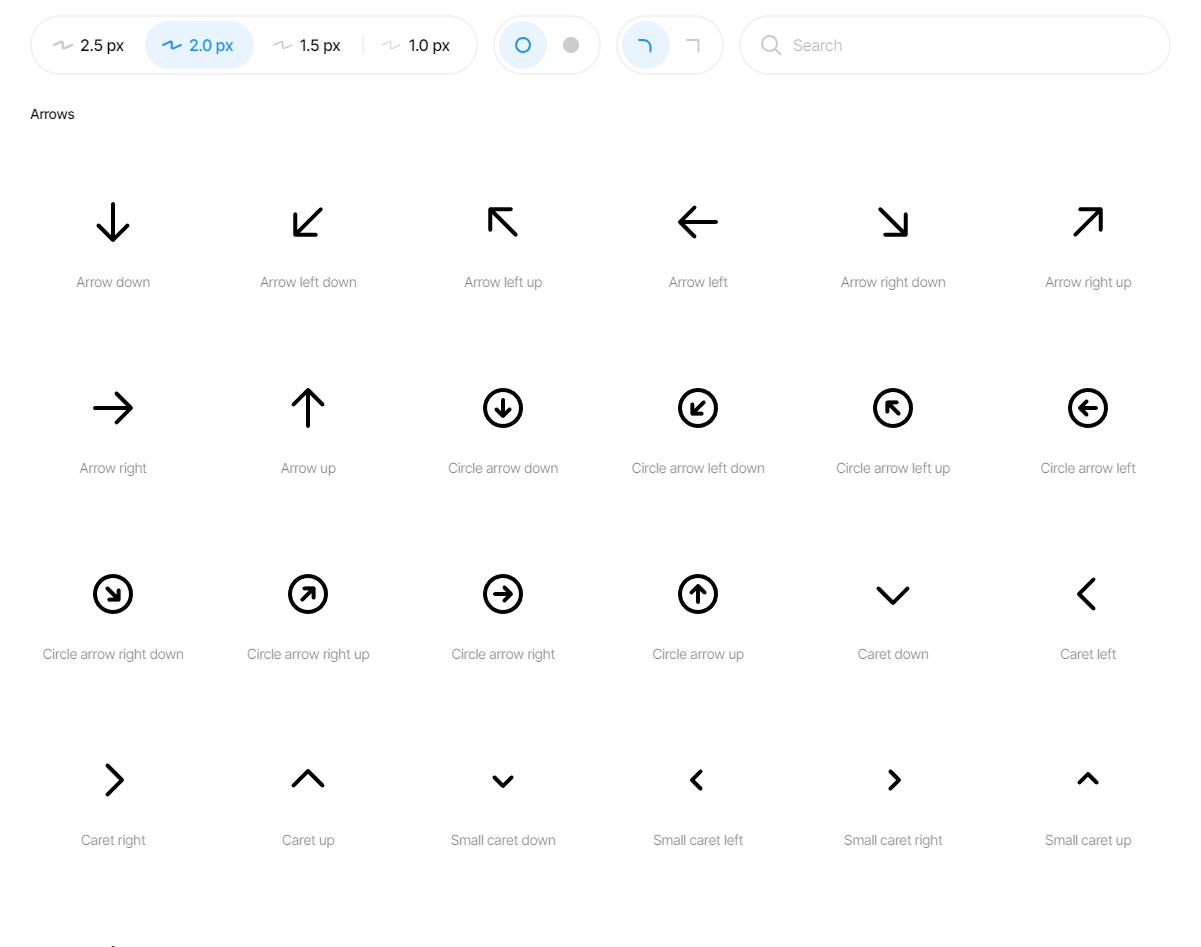
Task: Click the Small caret up icon
Action: 1088,779
